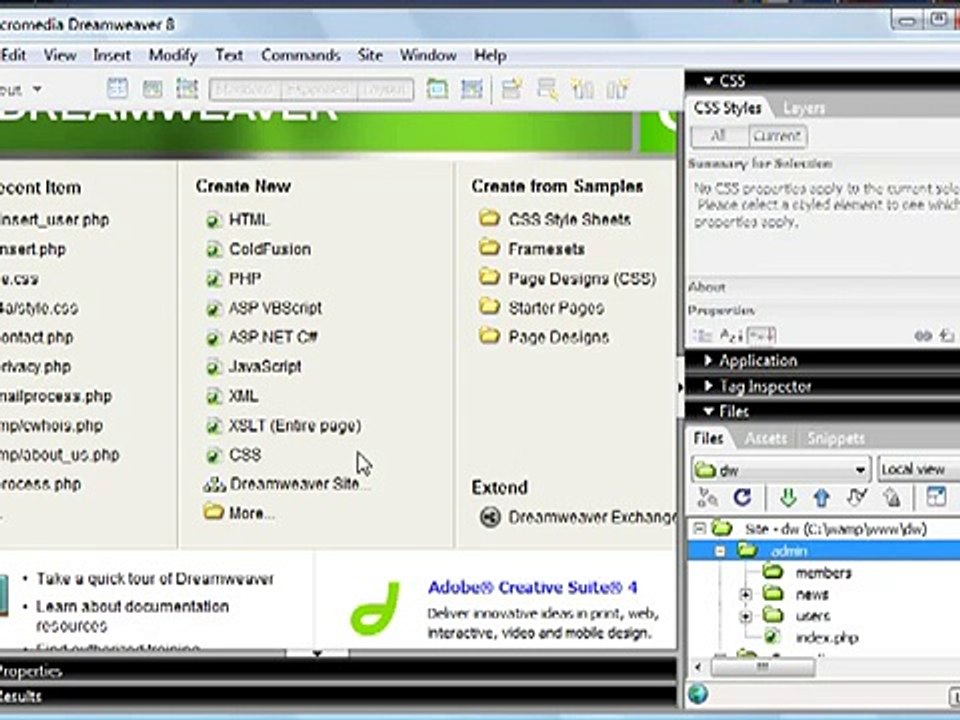Image resolution: width=960 pixels, height=720 pixels.
Task: Show only set CSS properties
Action: click(x=762, y=336)
